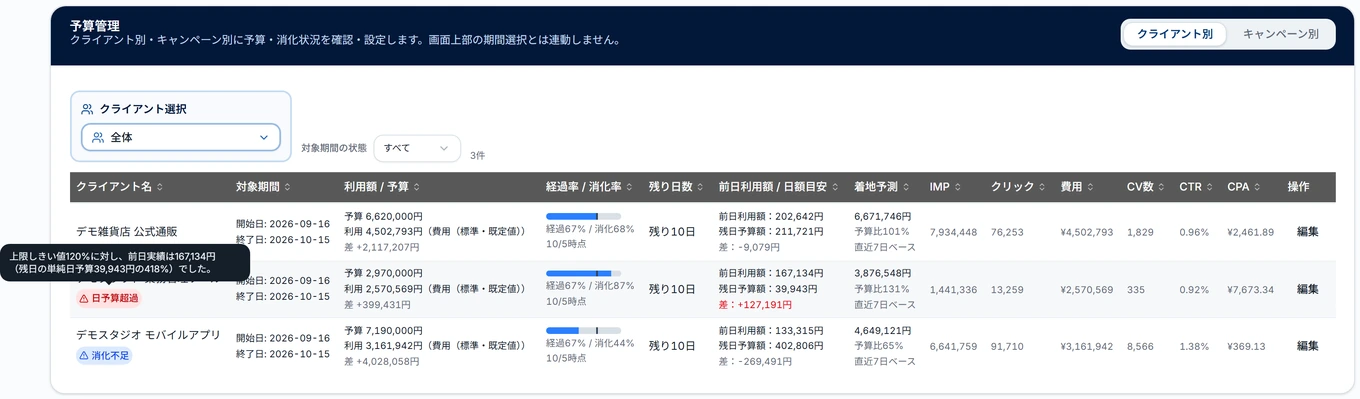
Task: Click click count 13,259
Action: pyautogui.click(x=1007, y=289)
